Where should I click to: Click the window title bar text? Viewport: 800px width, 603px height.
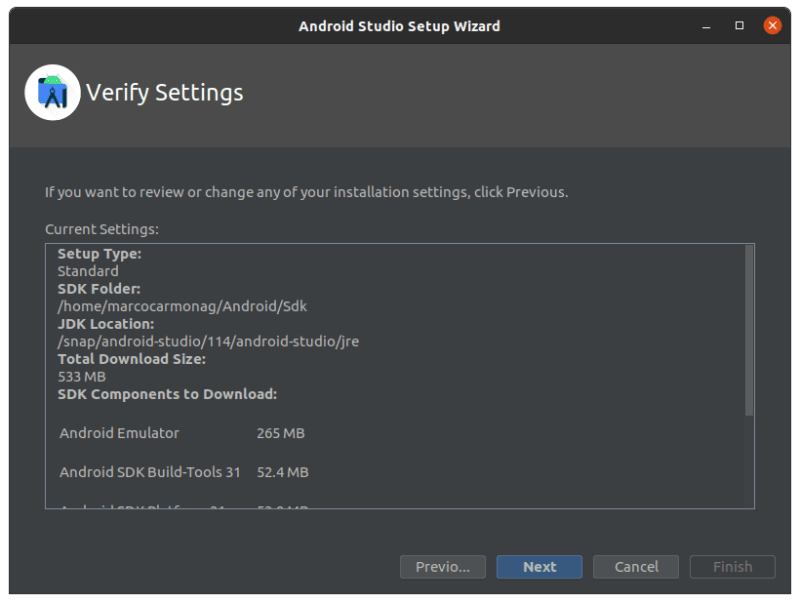[399, 26]
